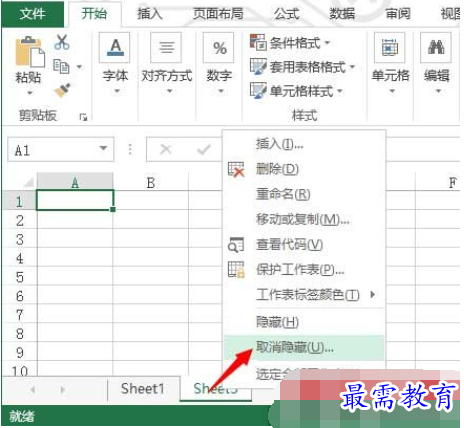464x428 pixels.
Task: Expand the 套用表格格式 dropdown arrow
Action: pyautogui.click(x=352, y=67)
